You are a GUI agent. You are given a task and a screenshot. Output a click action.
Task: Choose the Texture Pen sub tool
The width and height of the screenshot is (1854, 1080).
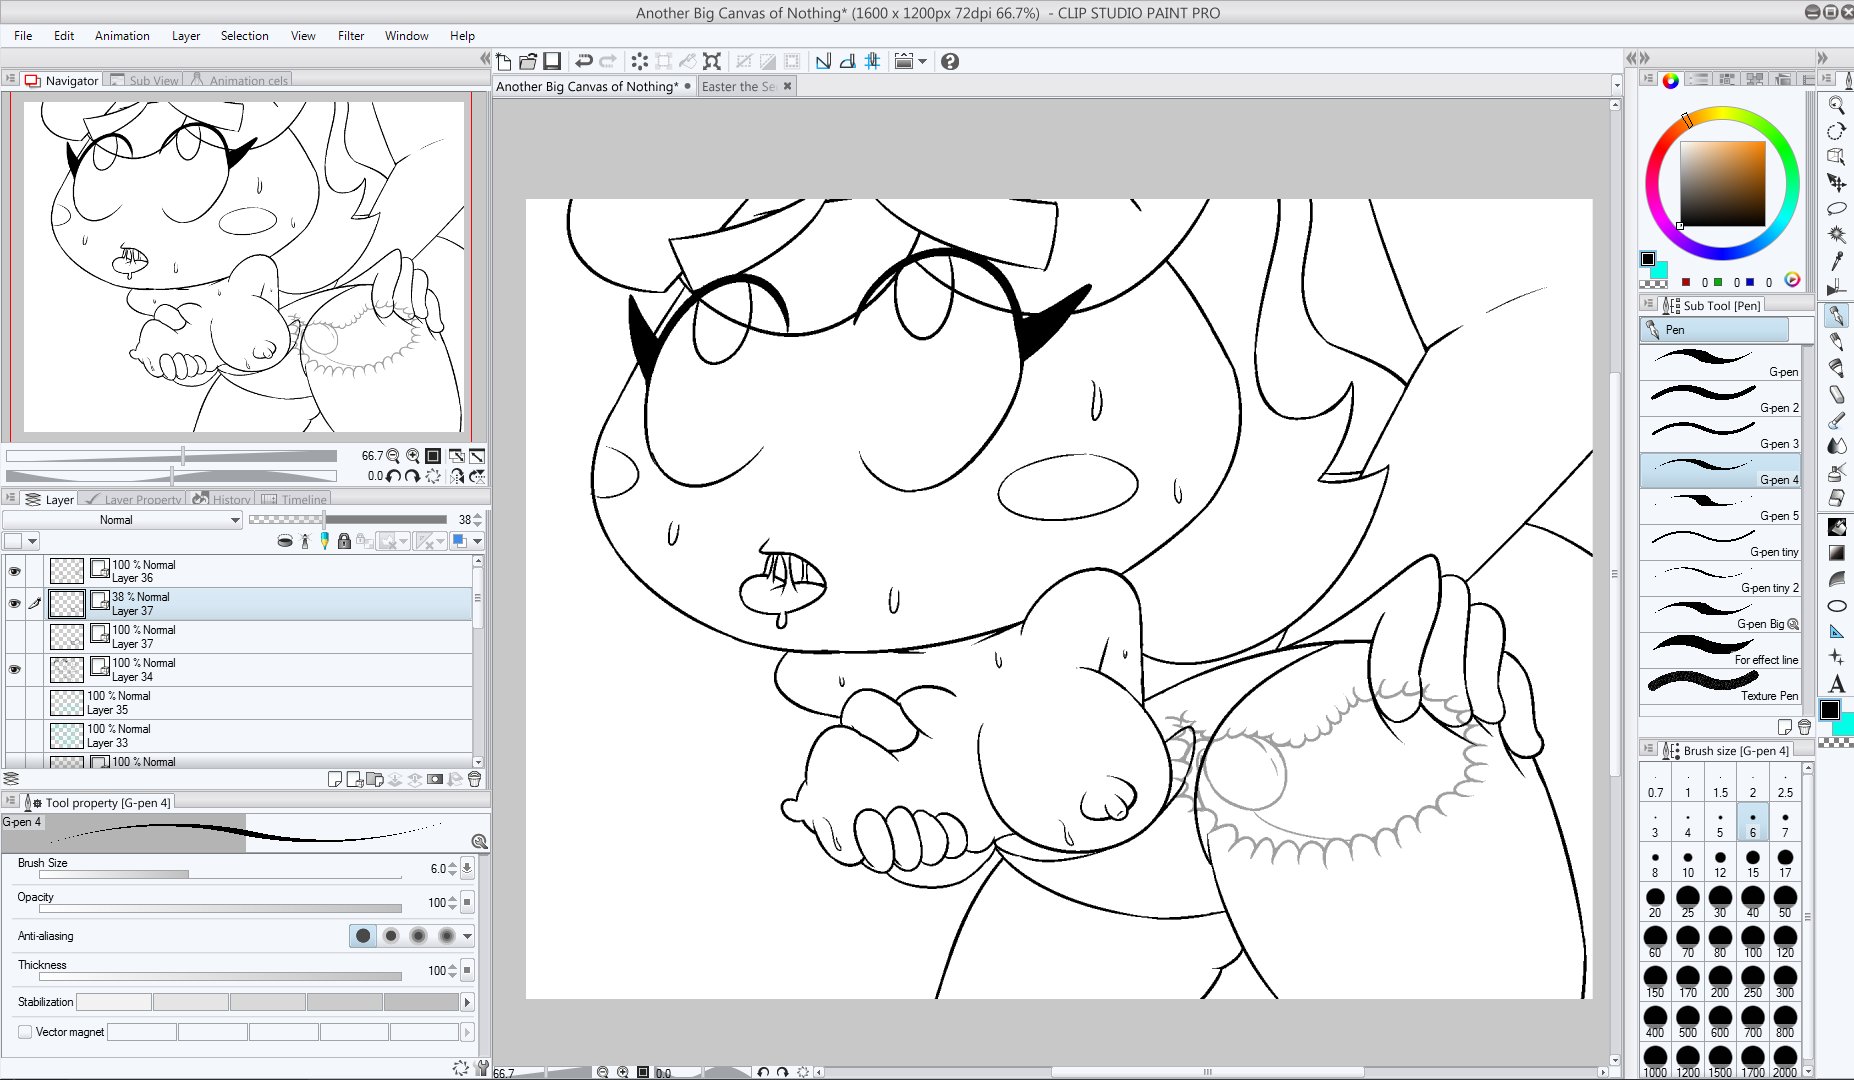1720,686
